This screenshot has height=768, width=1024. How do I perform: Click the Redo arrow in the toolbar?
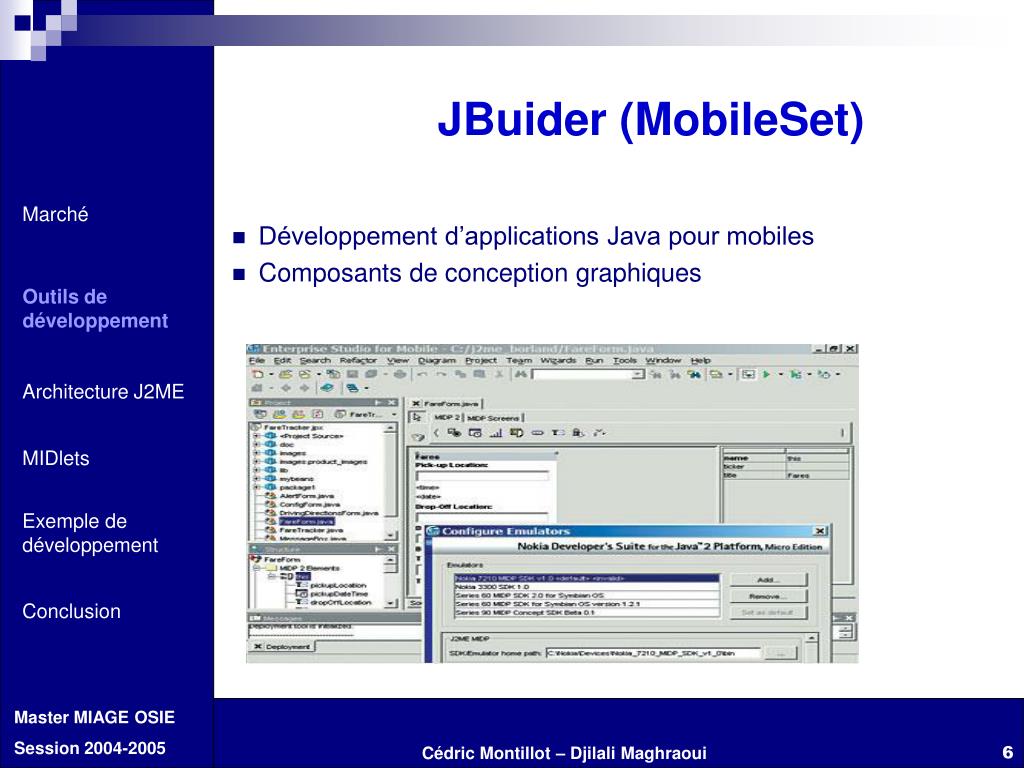pyautogui.click(x=441, y=374)
